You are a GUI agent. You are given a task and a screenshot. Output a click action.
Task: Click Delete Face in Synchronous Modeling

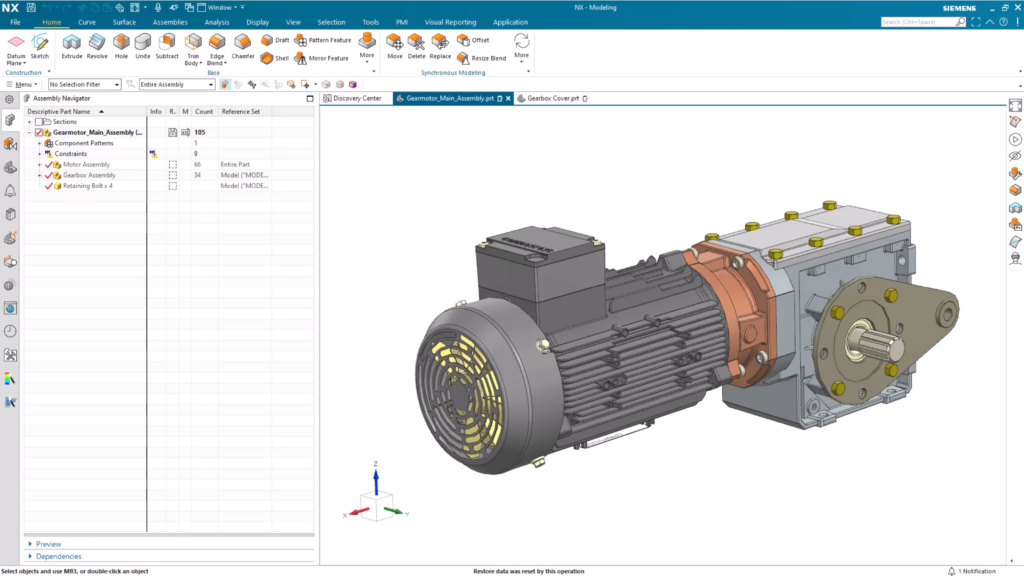[416, 46]
